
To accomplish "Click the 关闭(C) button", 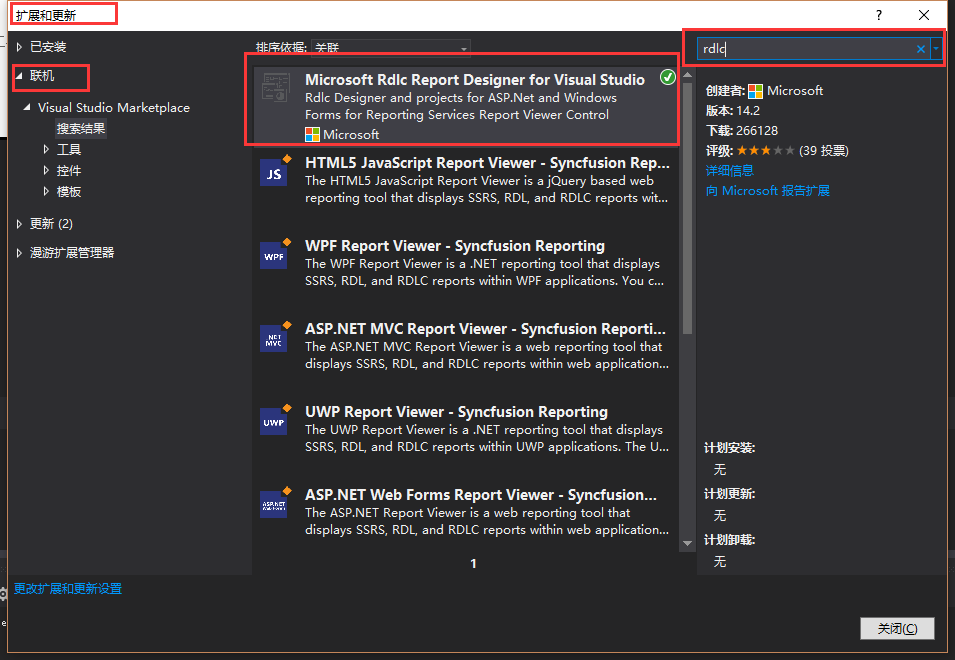I will pyautogui.click(x=897, y=628).
